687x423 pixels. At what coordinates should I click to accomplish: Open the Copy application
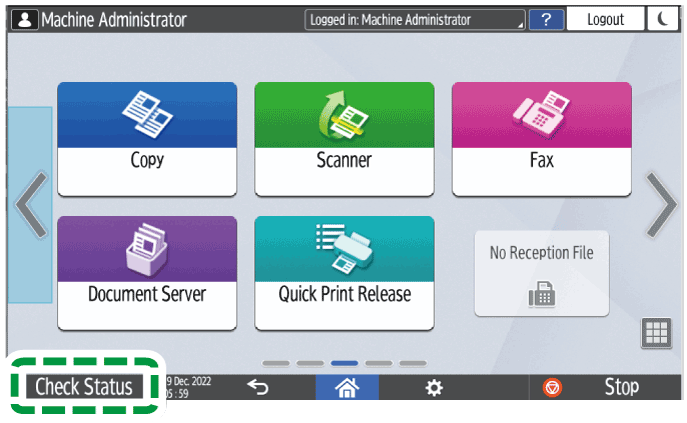(x=147, y=138)
